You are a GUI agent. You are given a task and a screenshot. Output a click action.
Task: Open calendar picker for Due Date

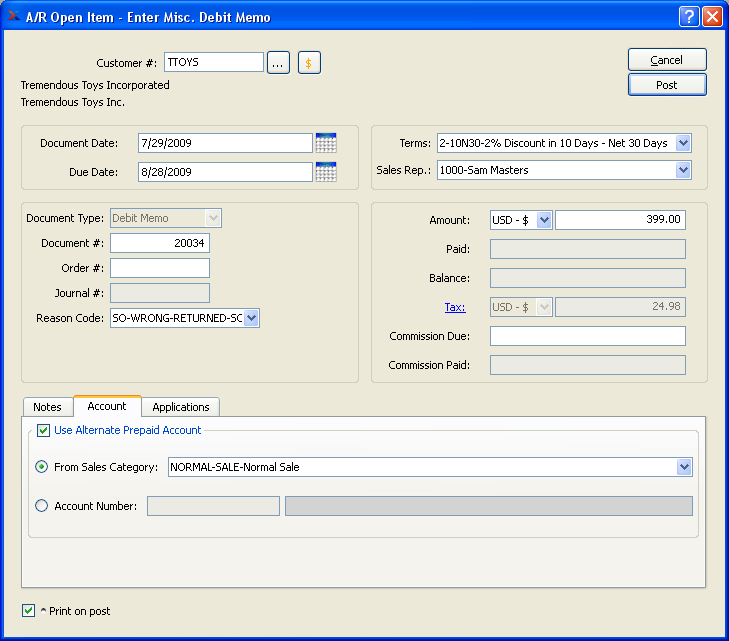coord(326,172)
